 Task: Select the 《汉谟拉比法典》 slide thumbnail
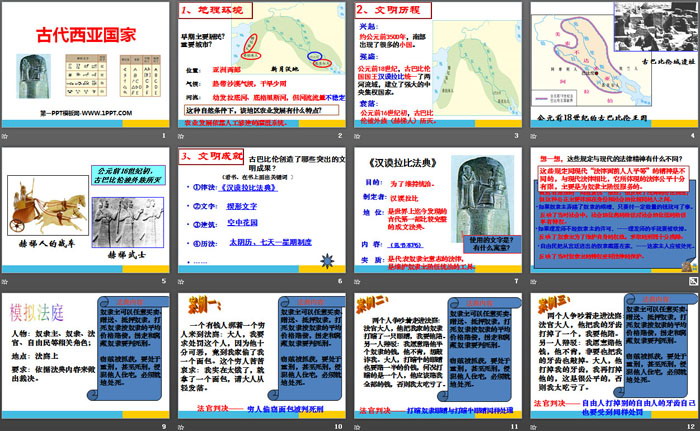pos(438,210)
